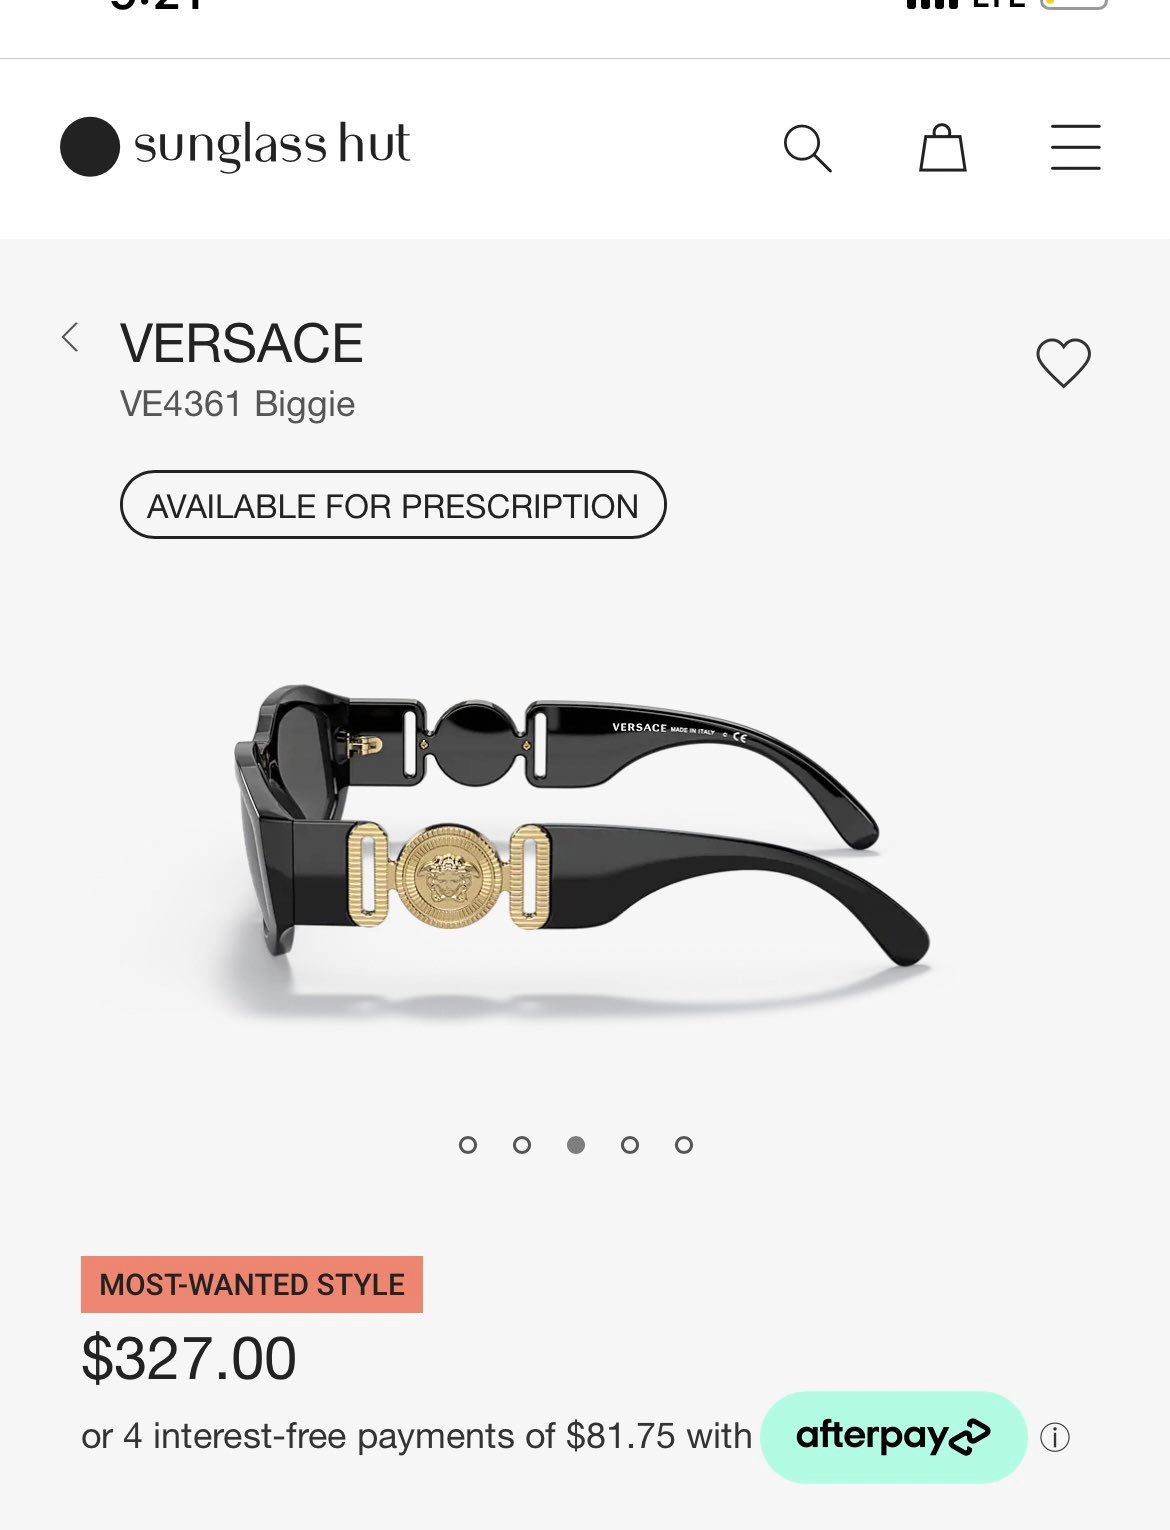Viewport: 1170px width, 1530px height.
Task: Select the first image carousel dot
Action: coord(467,1145)
